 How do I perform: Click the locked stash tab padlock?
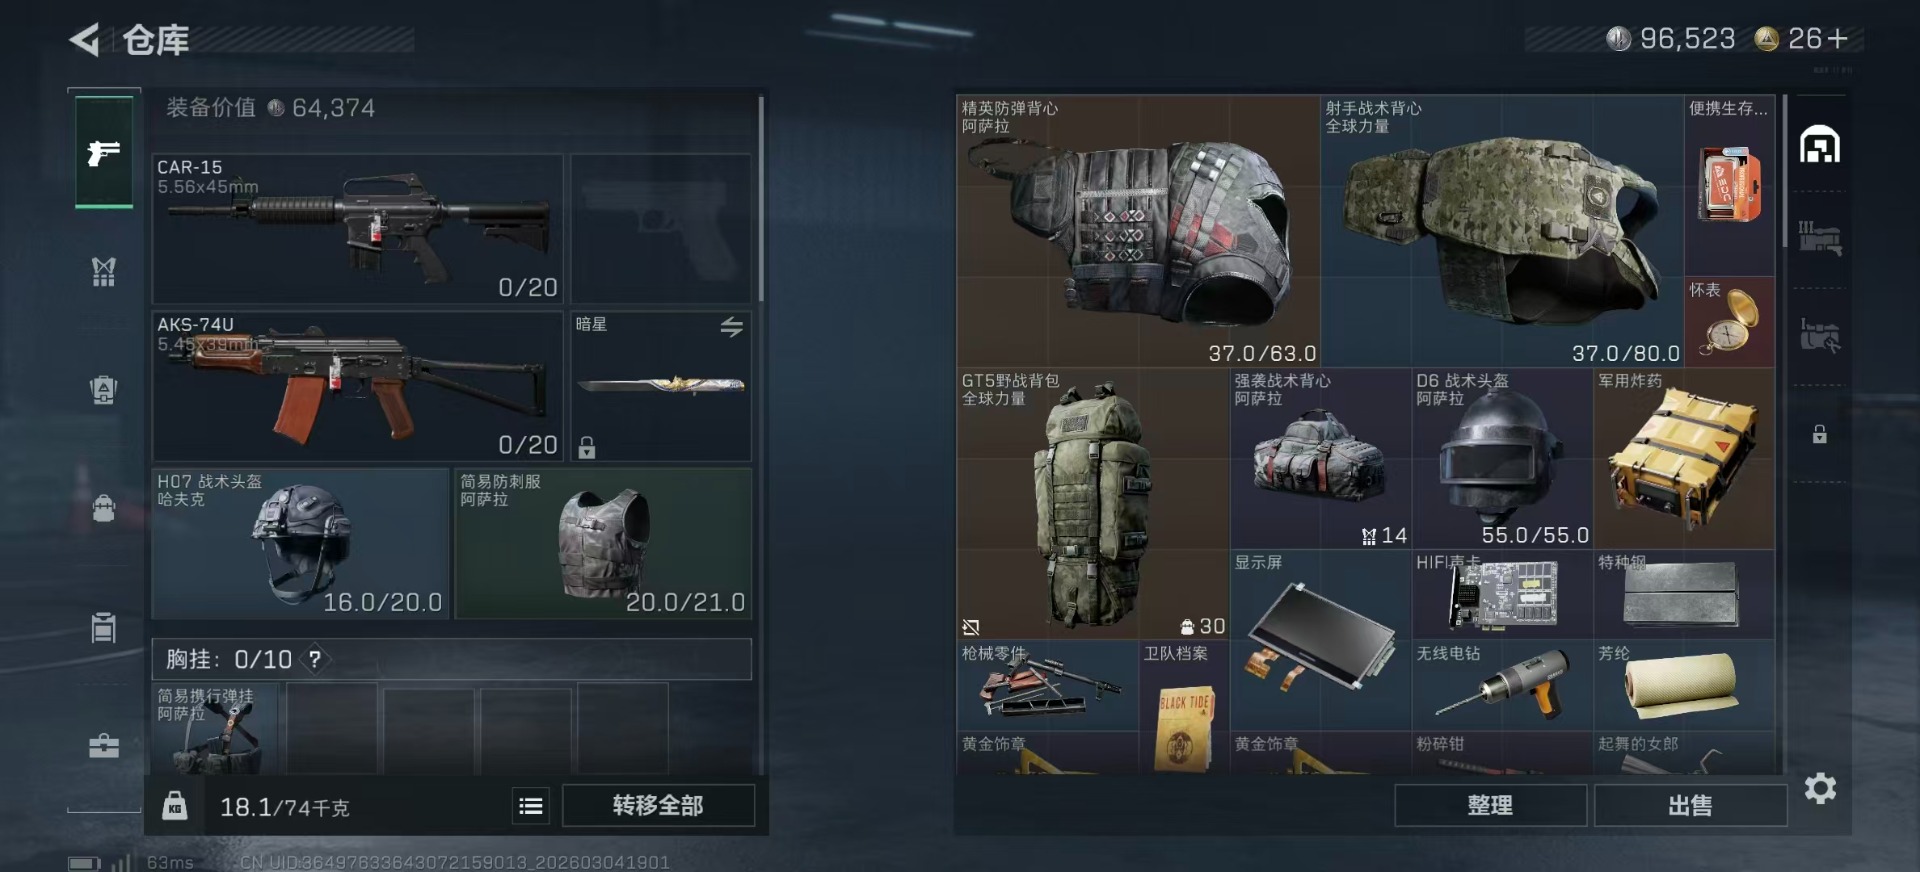[1820, 434]
